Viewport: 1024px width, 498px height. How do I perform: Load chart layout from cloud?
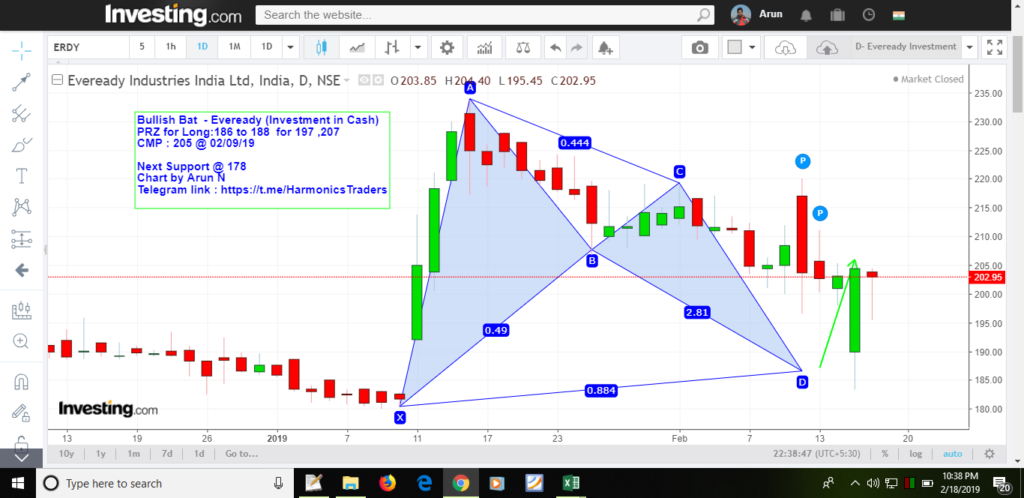786,47
